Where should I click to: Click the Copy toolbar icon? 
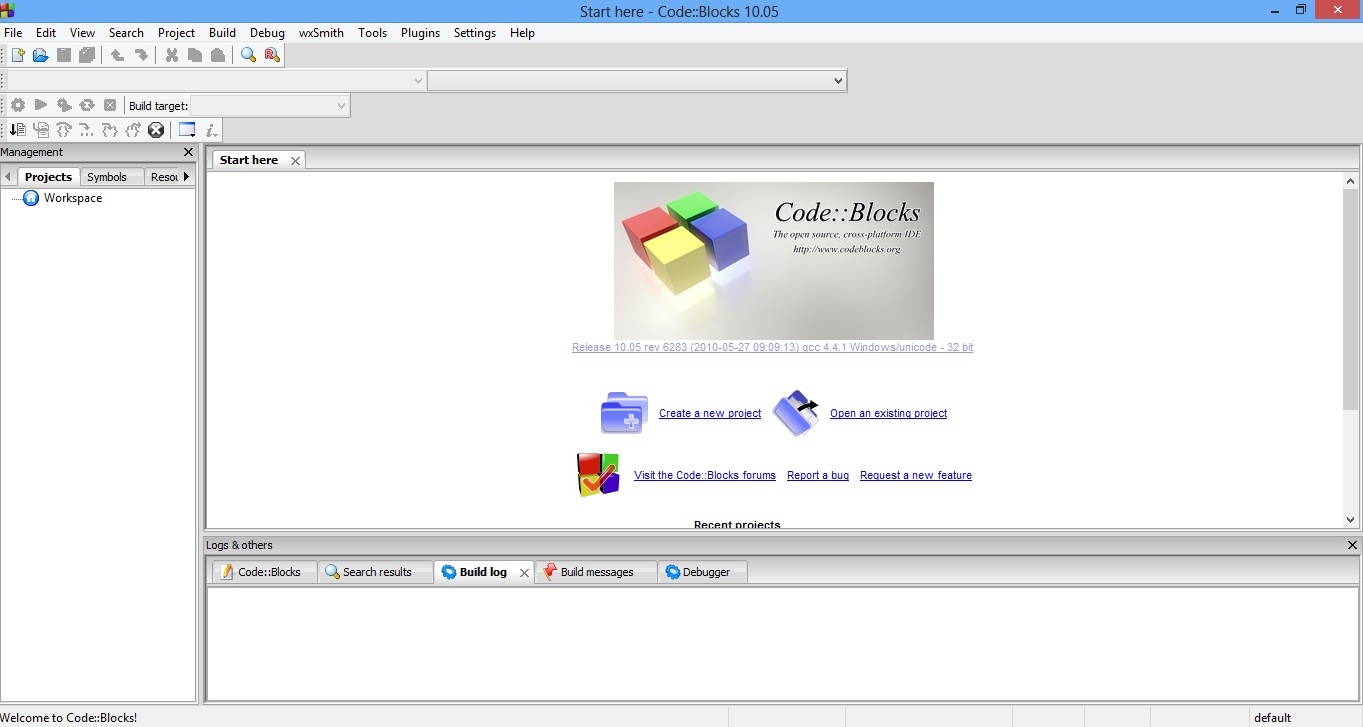coord(194,55)
